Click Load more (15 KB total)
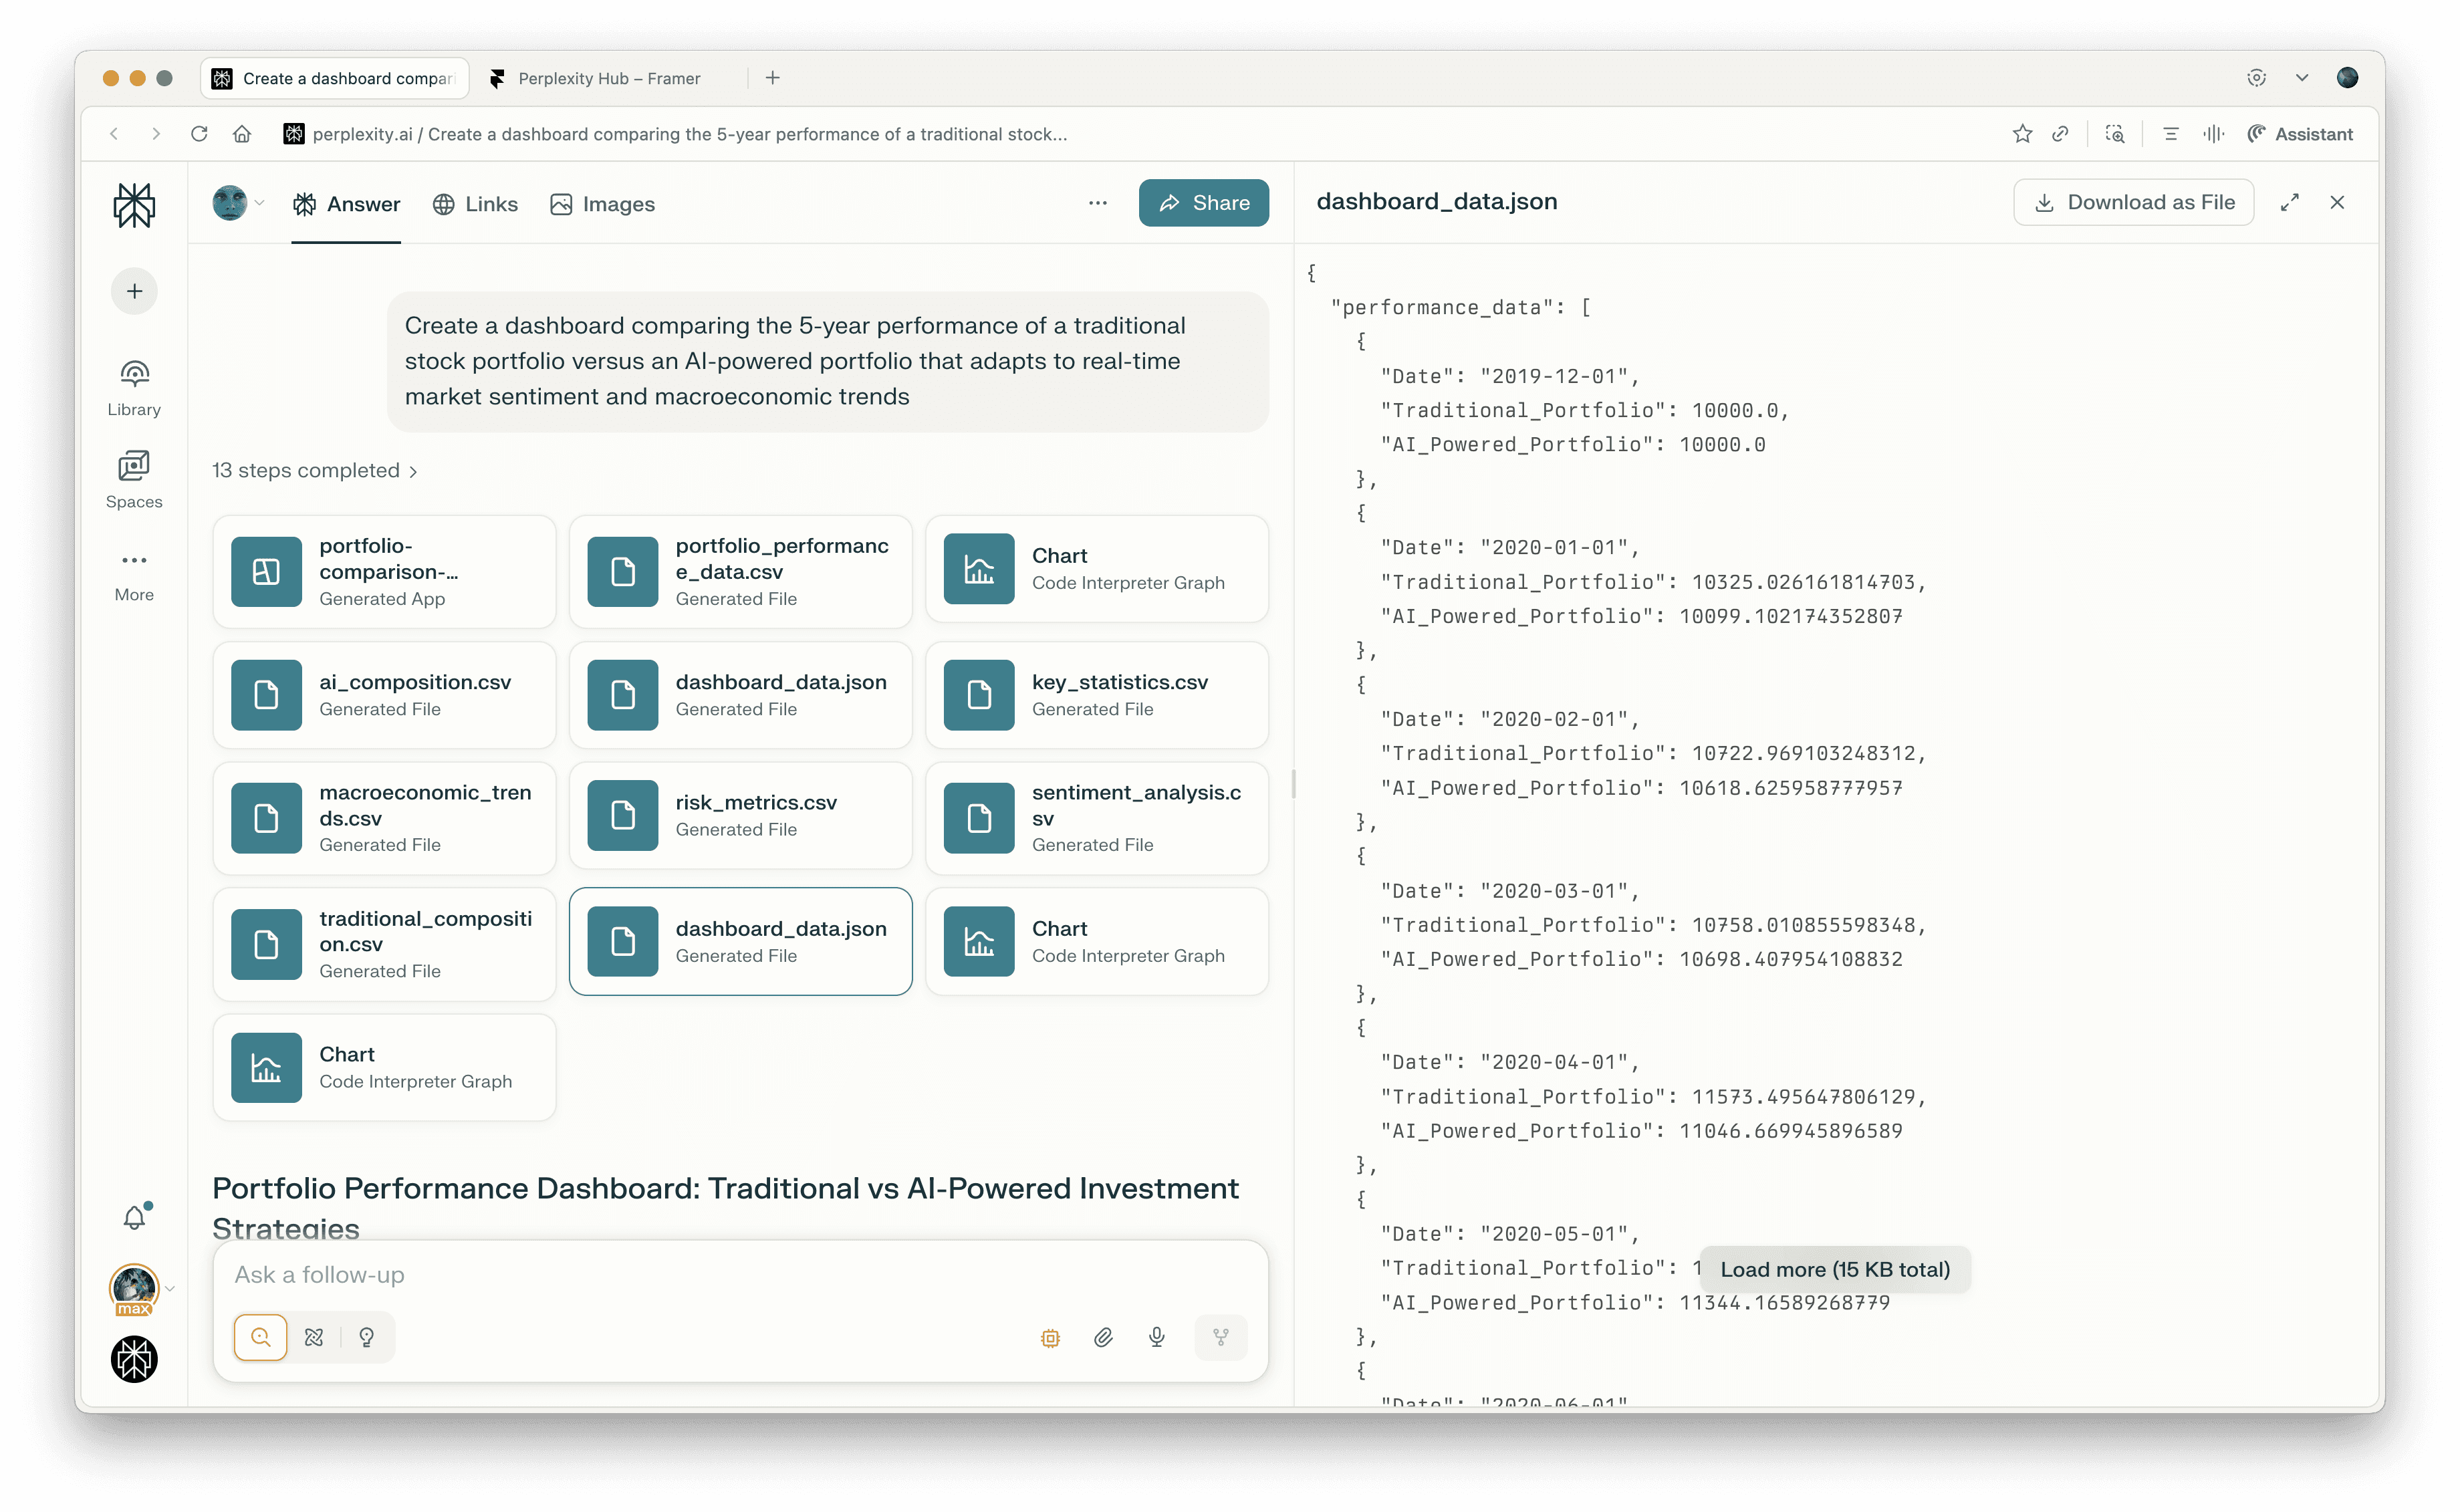The height and width of the screenshot is (1512, 2460). pyautogui.click(x=1834, y=1269)
